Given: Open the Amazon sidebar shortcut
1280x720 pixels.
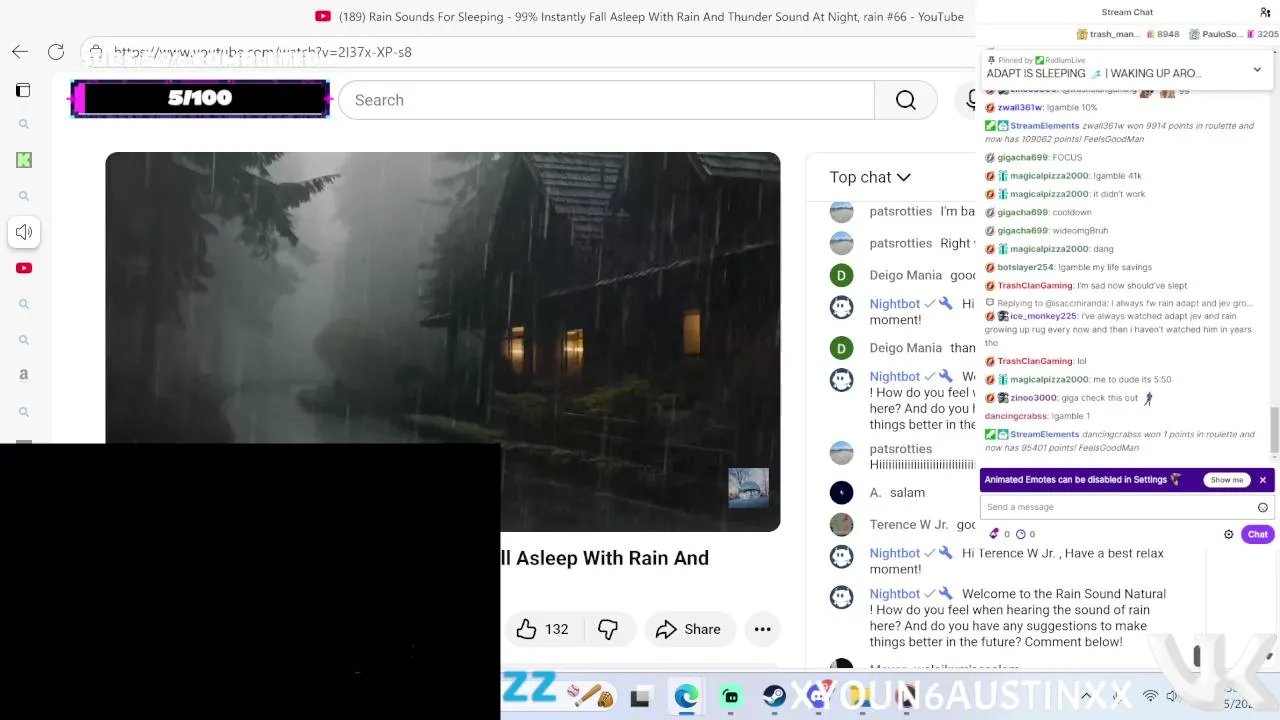Looking at the screenshot, I should click(24, 375).
